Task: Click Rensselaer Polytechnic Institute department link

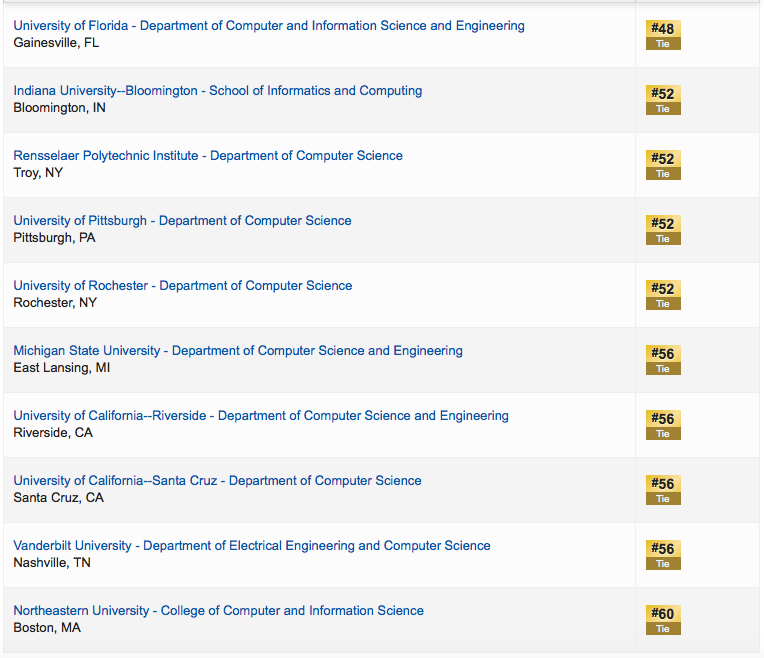Action: click(208, 156)
